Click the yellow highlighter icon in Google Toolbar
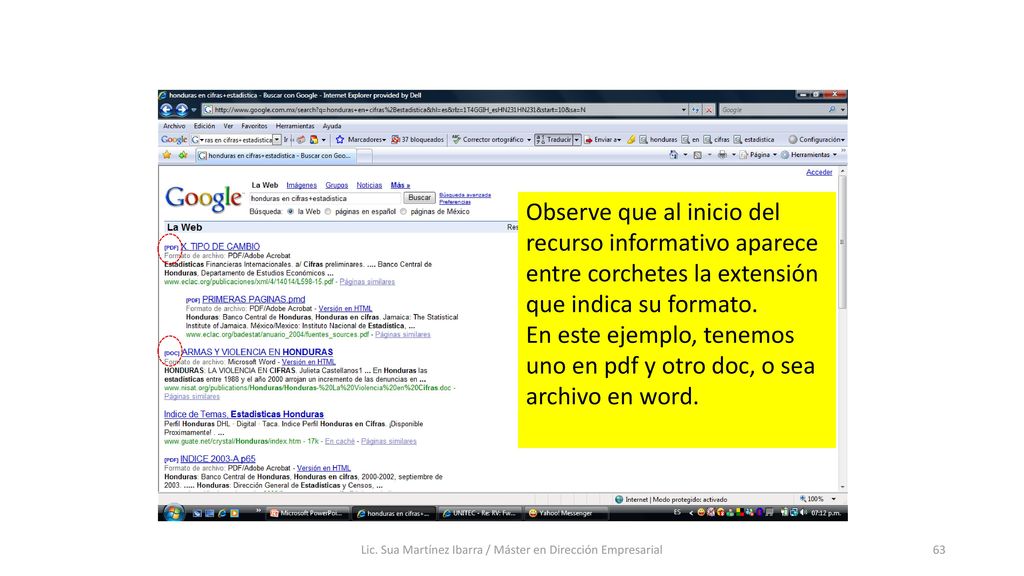1024x576 pixels. point(631,139)
